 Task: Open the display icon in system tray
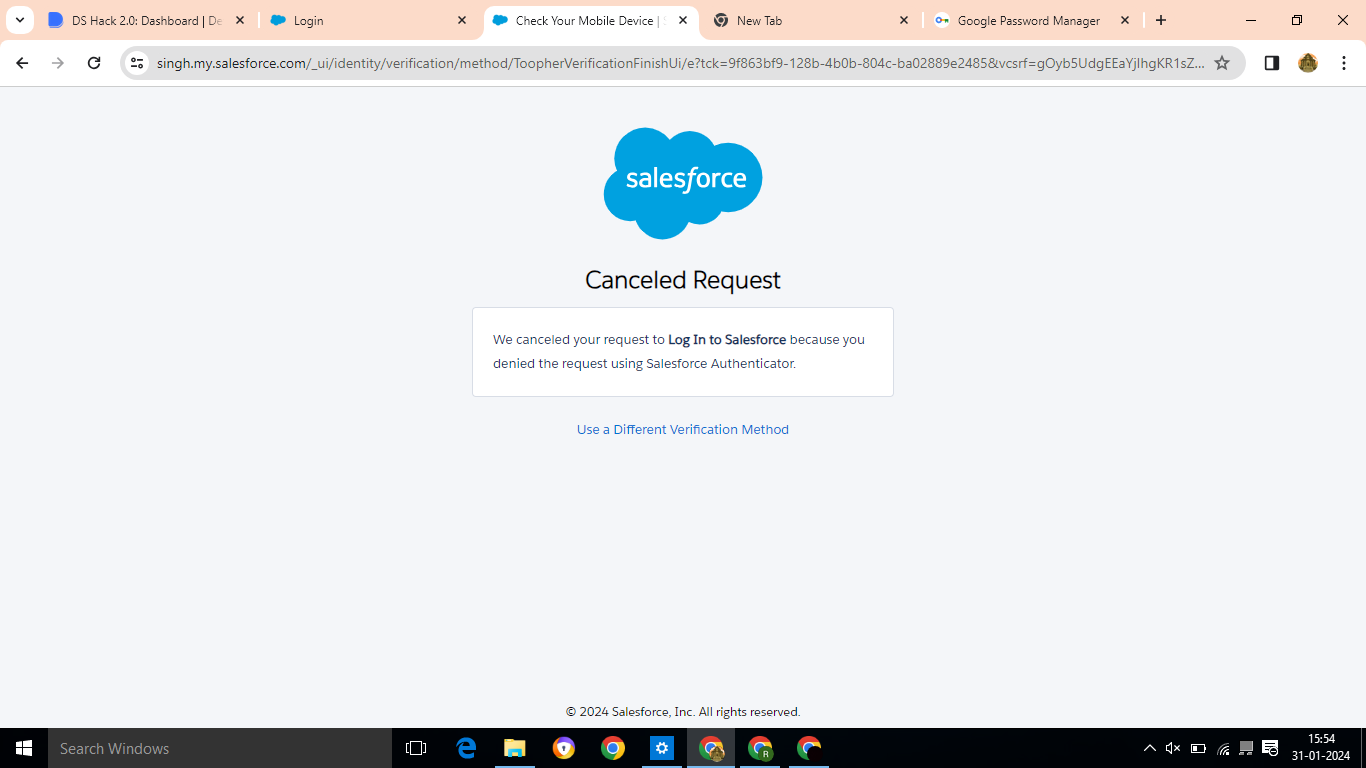click(x=1246, y=748)
